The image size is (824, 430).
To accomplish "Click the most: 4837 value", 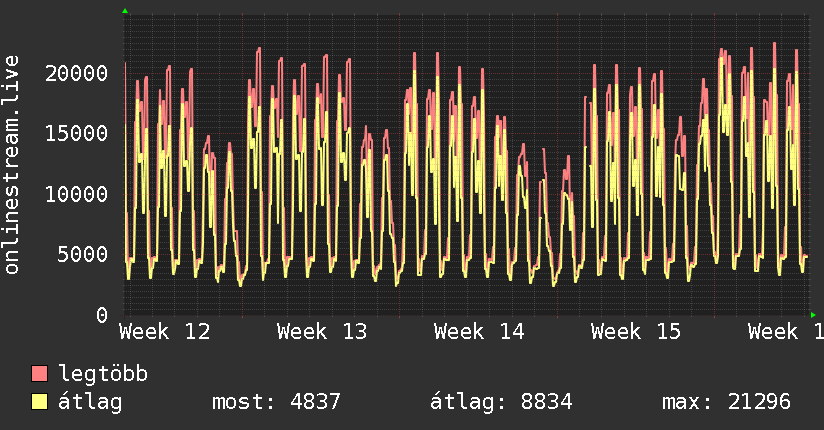I will coord(276,402).
